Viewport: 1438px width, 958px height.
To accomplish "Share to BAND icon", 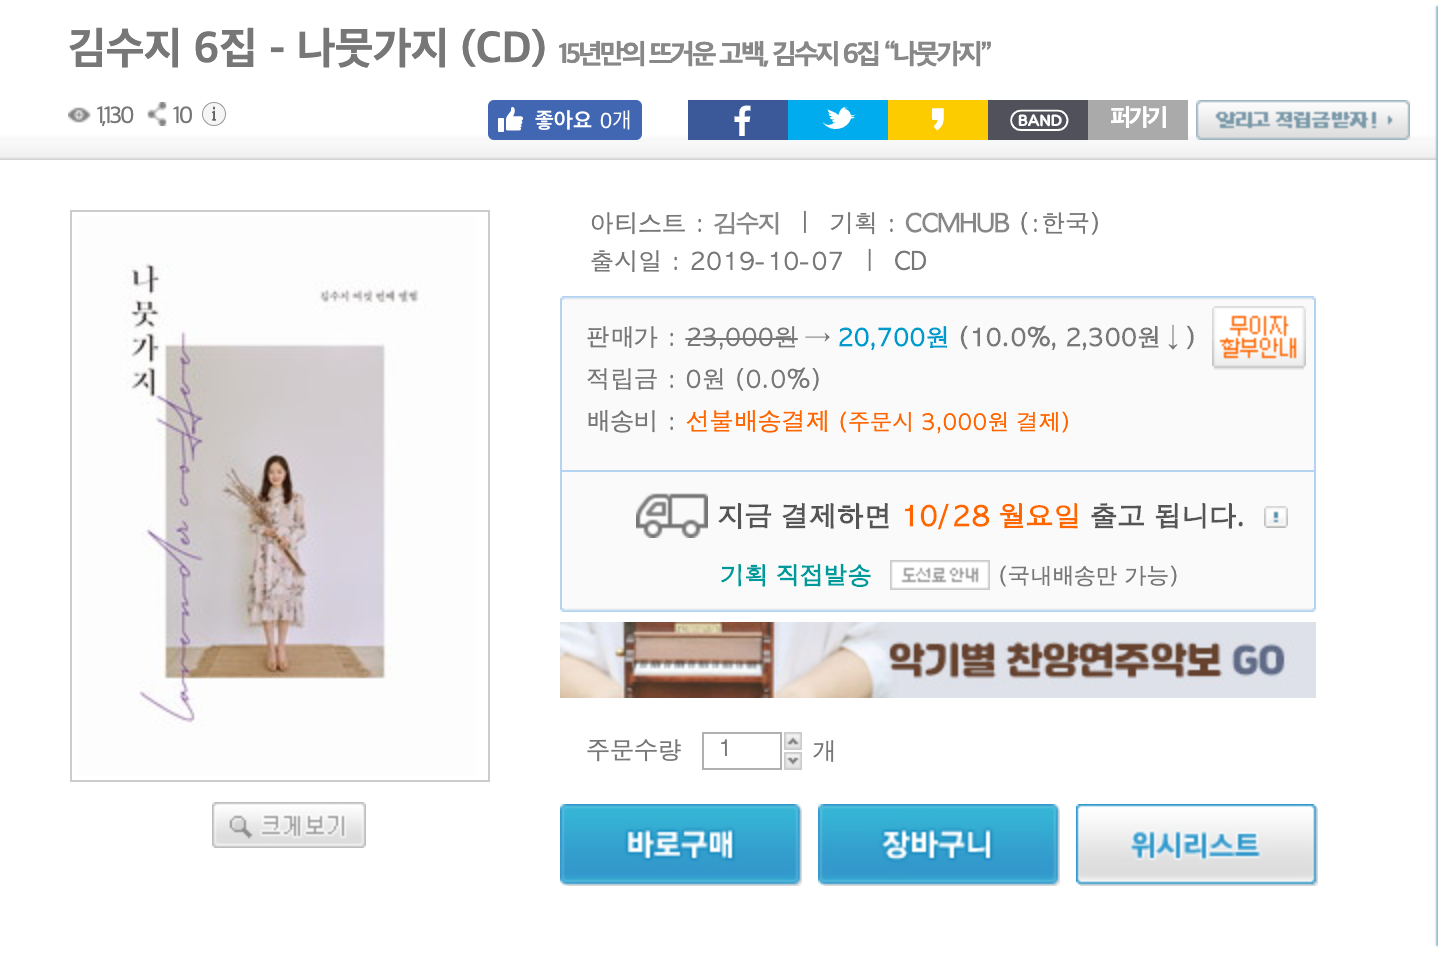I will pyautogui.click(x=1038, y=120).
